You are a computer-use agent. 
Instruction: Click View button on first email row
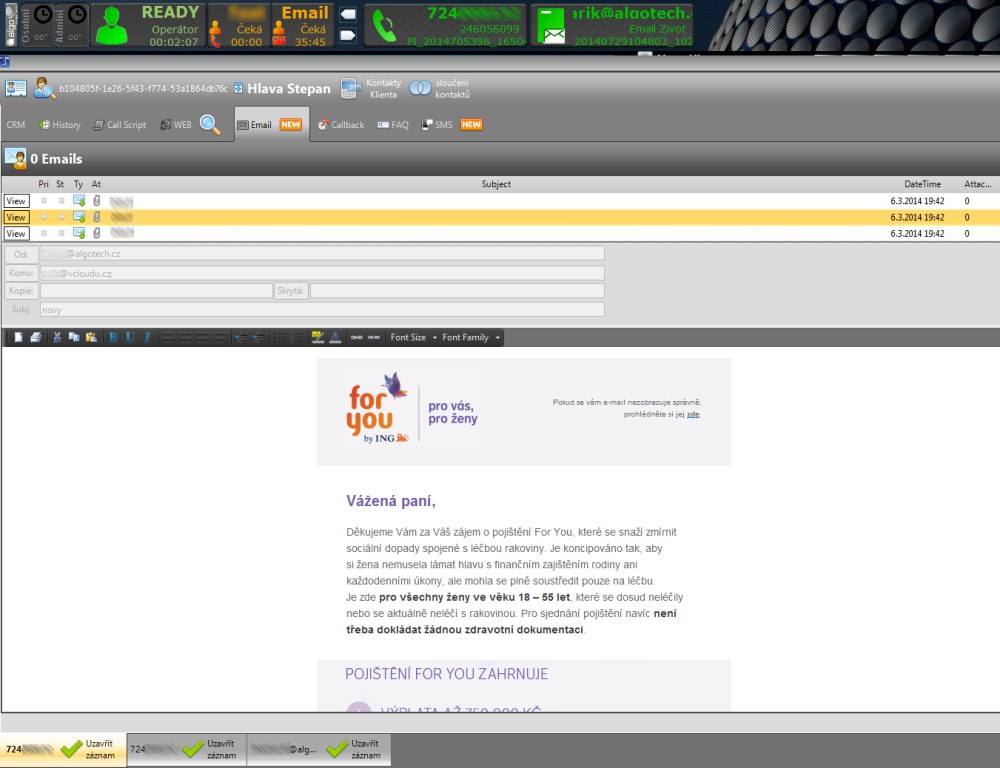[16, 201]
